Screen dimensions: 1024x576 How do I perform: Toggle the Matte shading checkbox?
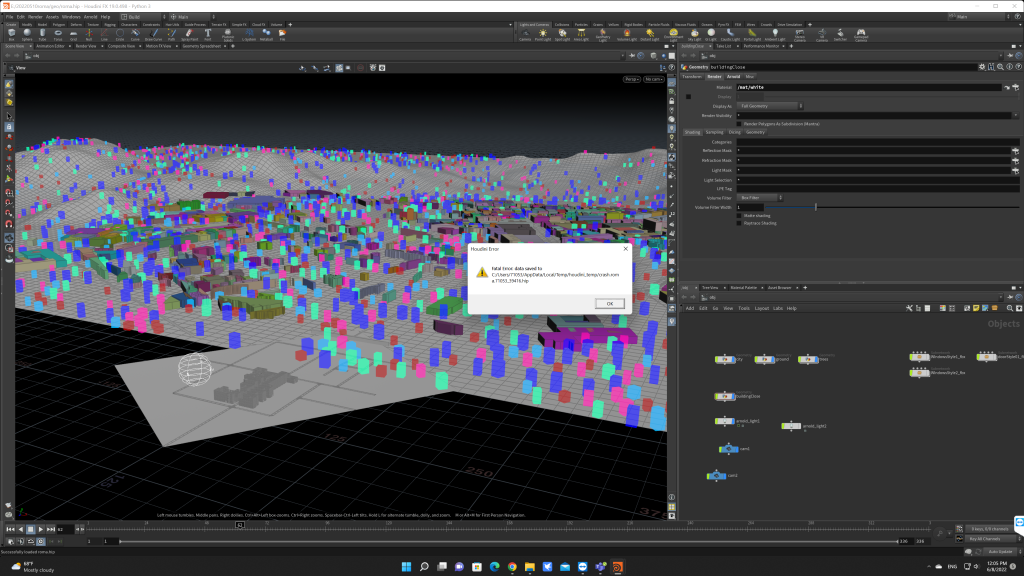coord(739,215)
